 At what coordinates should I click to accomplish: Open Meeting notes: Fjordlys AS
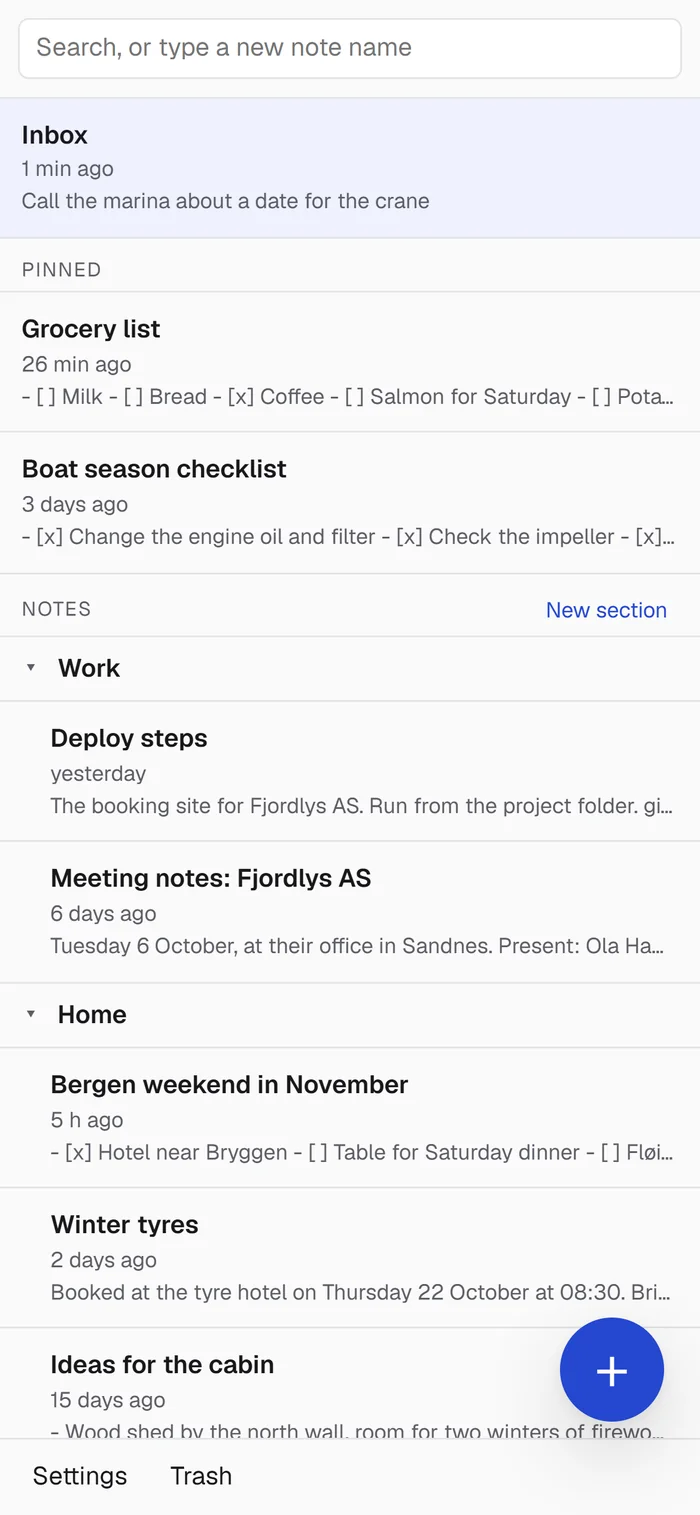pyautogui.click(x=350, y=912)
